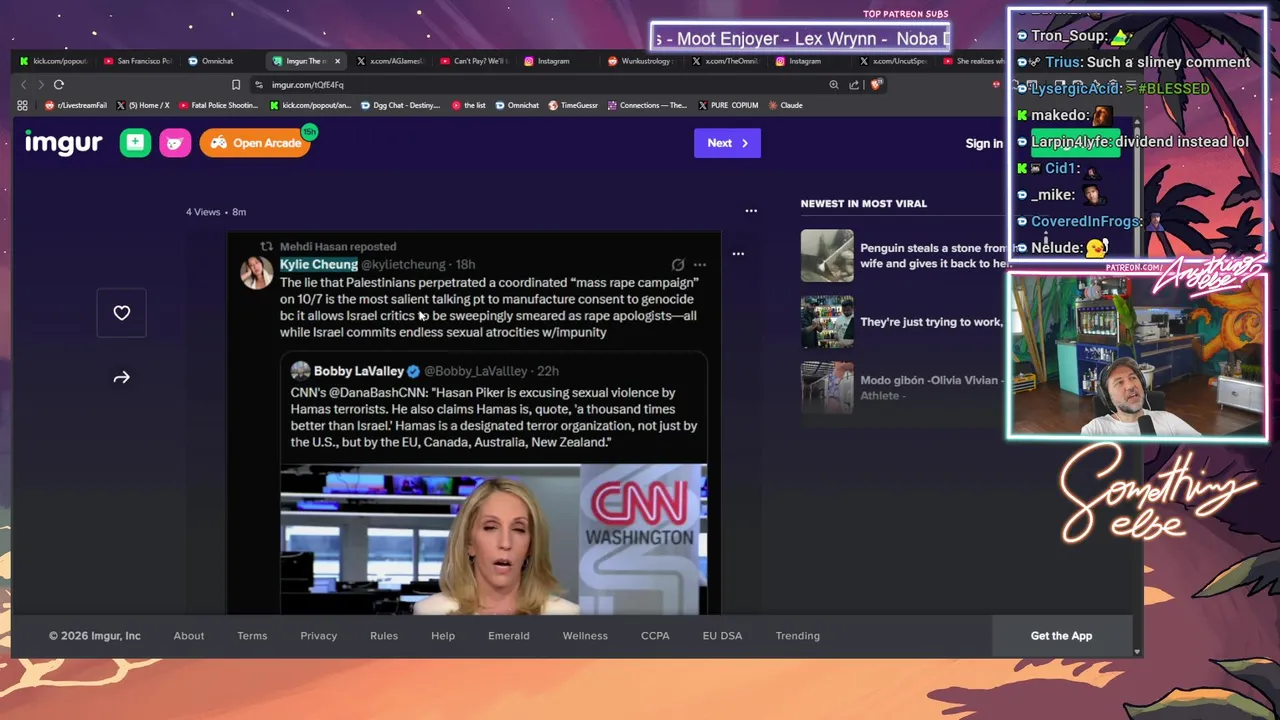Switch to the San Francisco Pol YouTube tab
Image resolution: width=1280 pixels, height=720 pixels.
pyautogui.click(x=138, y=61)
